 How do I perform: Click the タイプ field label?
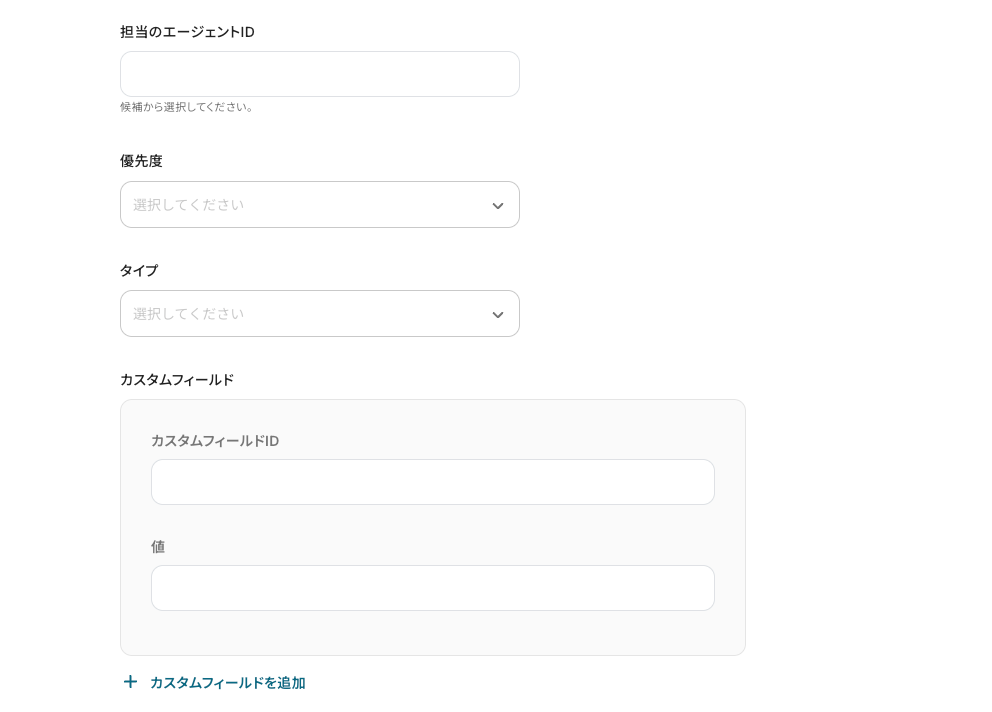tap(139, 271)
